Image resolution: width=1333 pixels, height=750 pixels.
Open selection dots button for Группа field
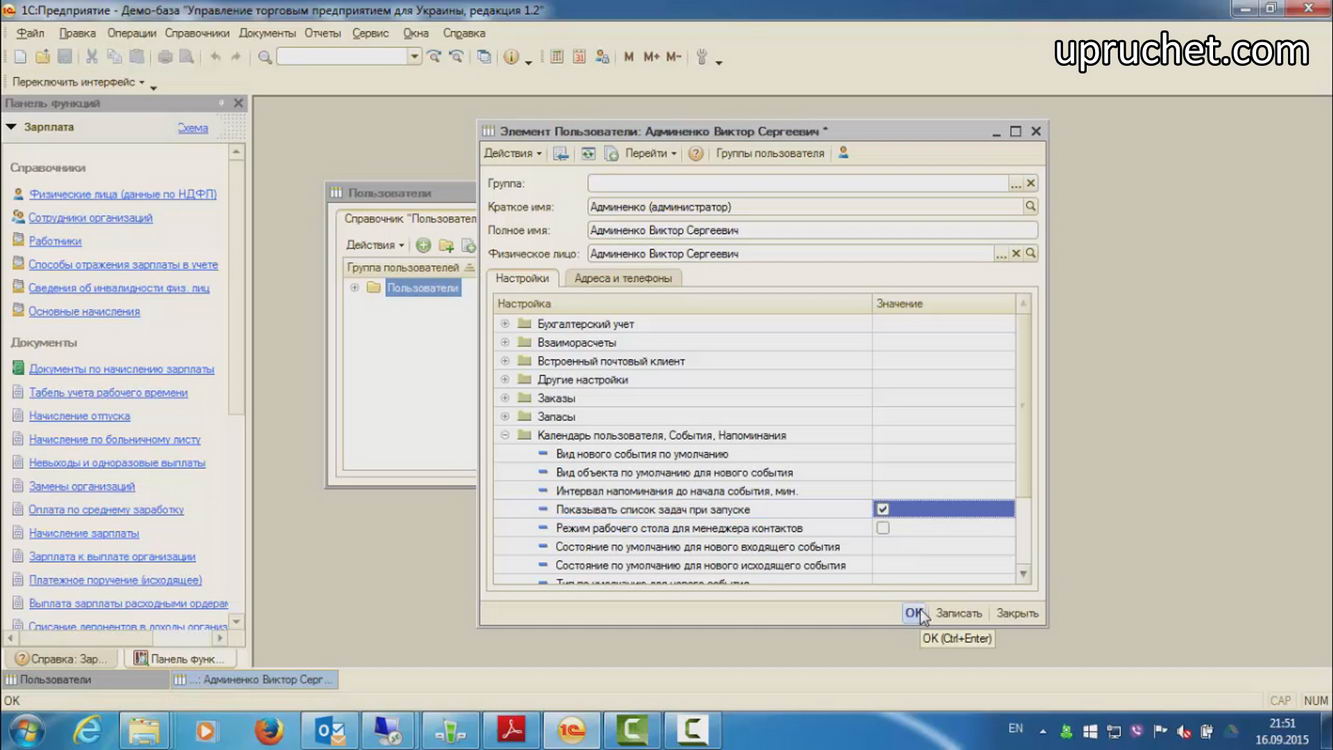[x=1015, y=183]
